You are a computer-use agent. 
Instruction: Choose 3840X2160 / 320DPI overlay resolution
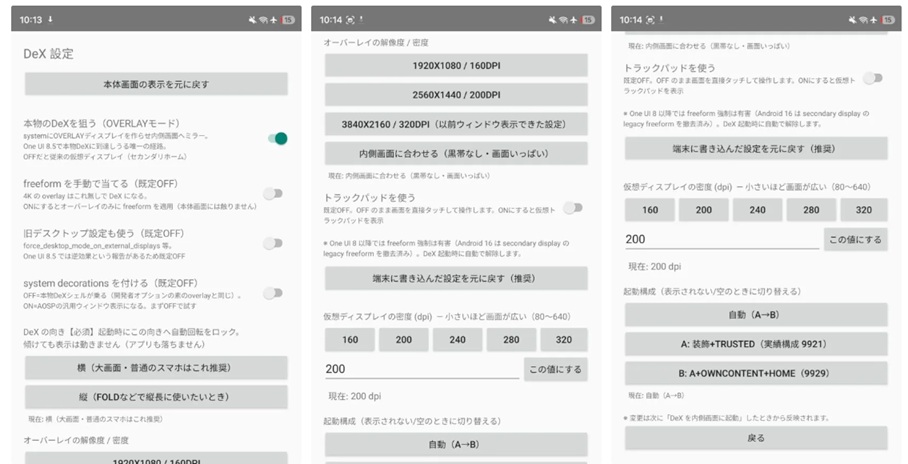[456, 124]
